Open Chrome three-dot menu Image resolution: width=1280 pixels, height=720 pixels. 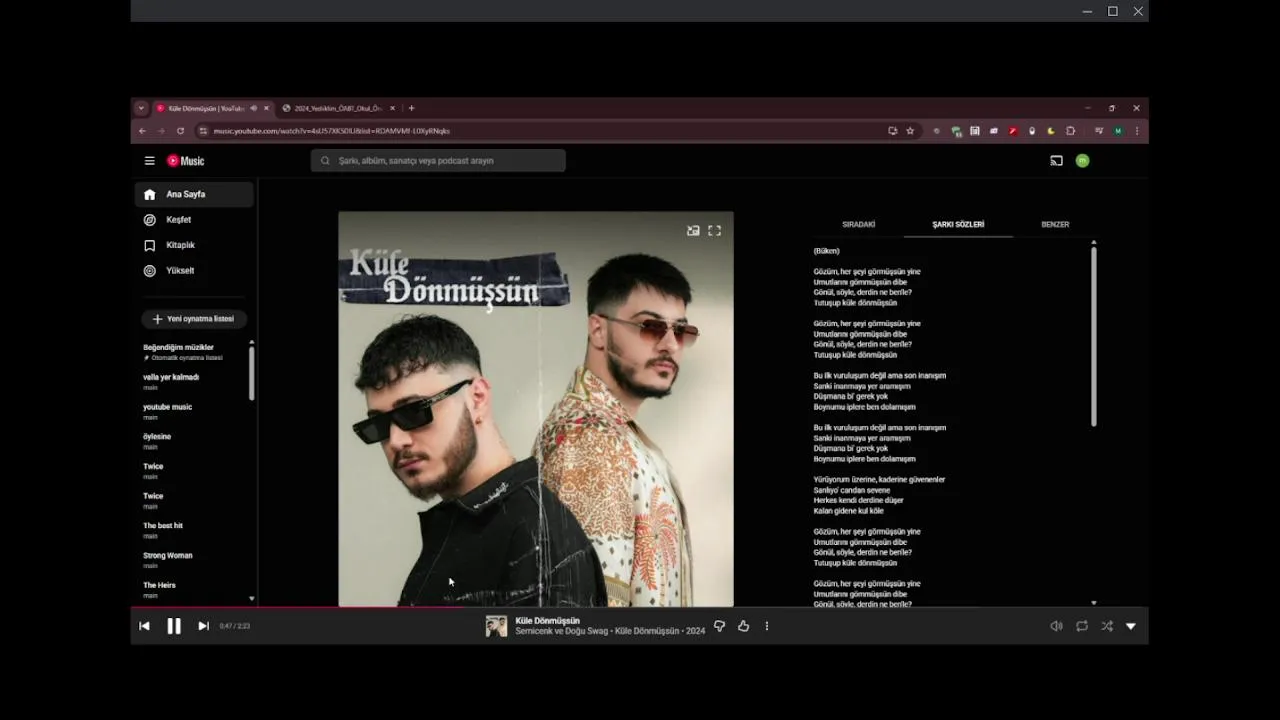1137,131
